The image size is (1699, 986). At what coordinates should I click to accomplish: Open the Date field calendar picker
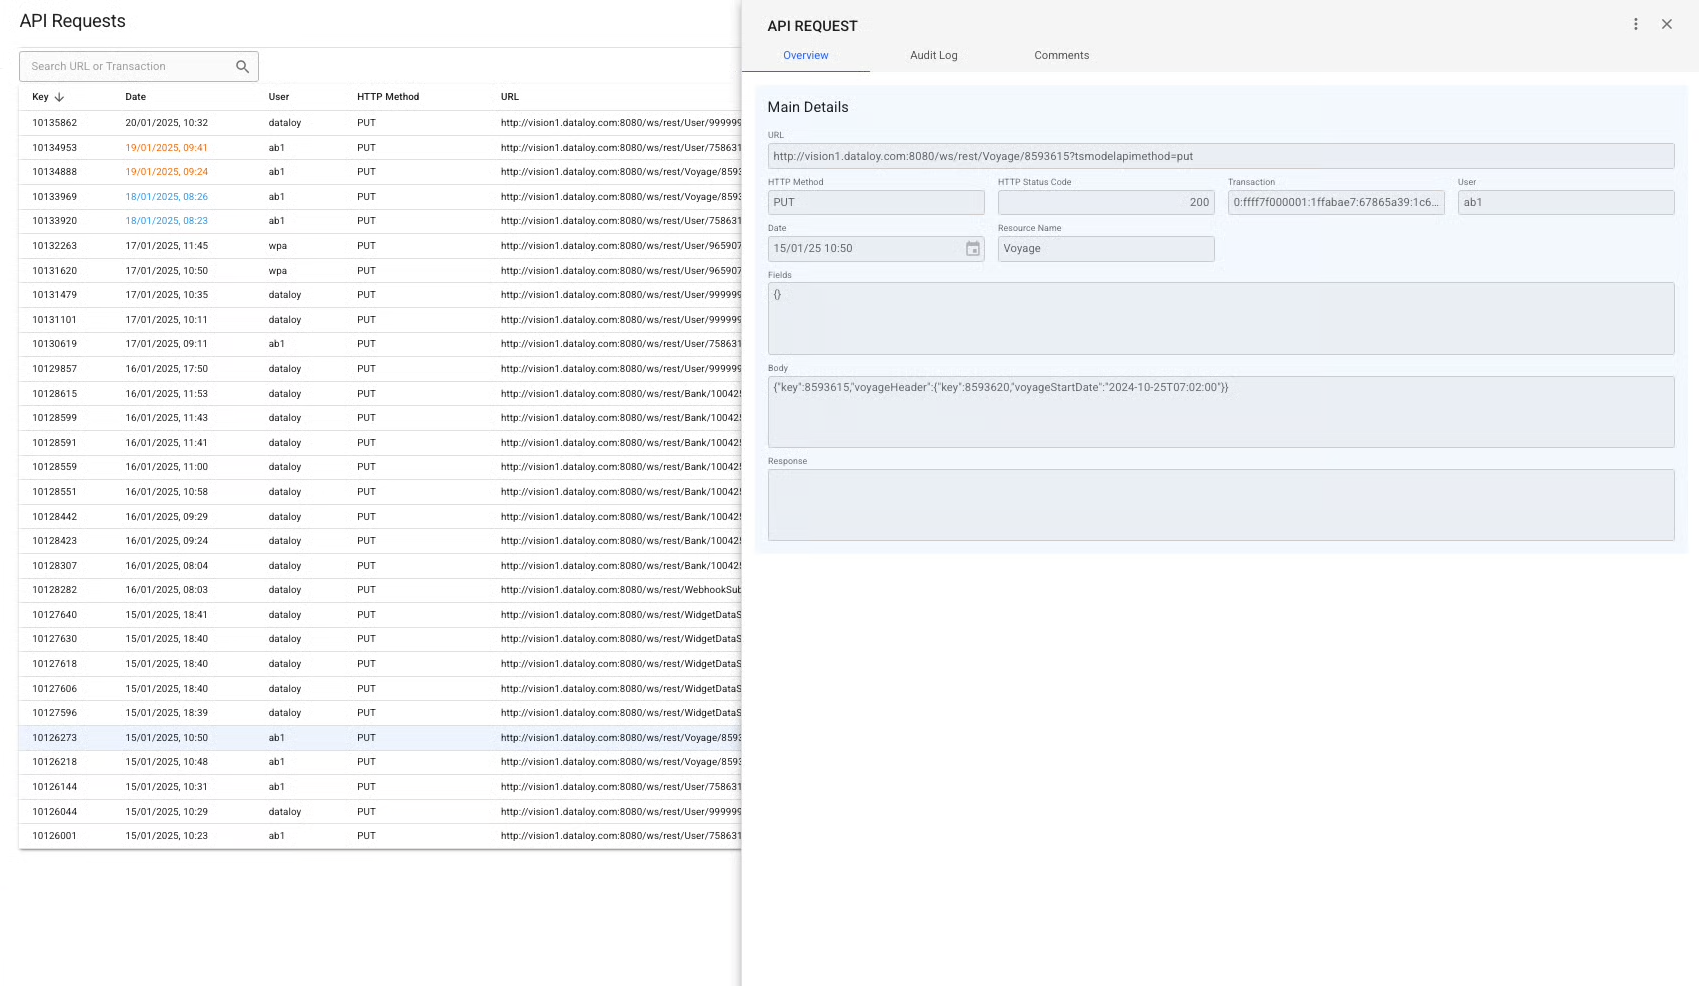pos(972,249)
